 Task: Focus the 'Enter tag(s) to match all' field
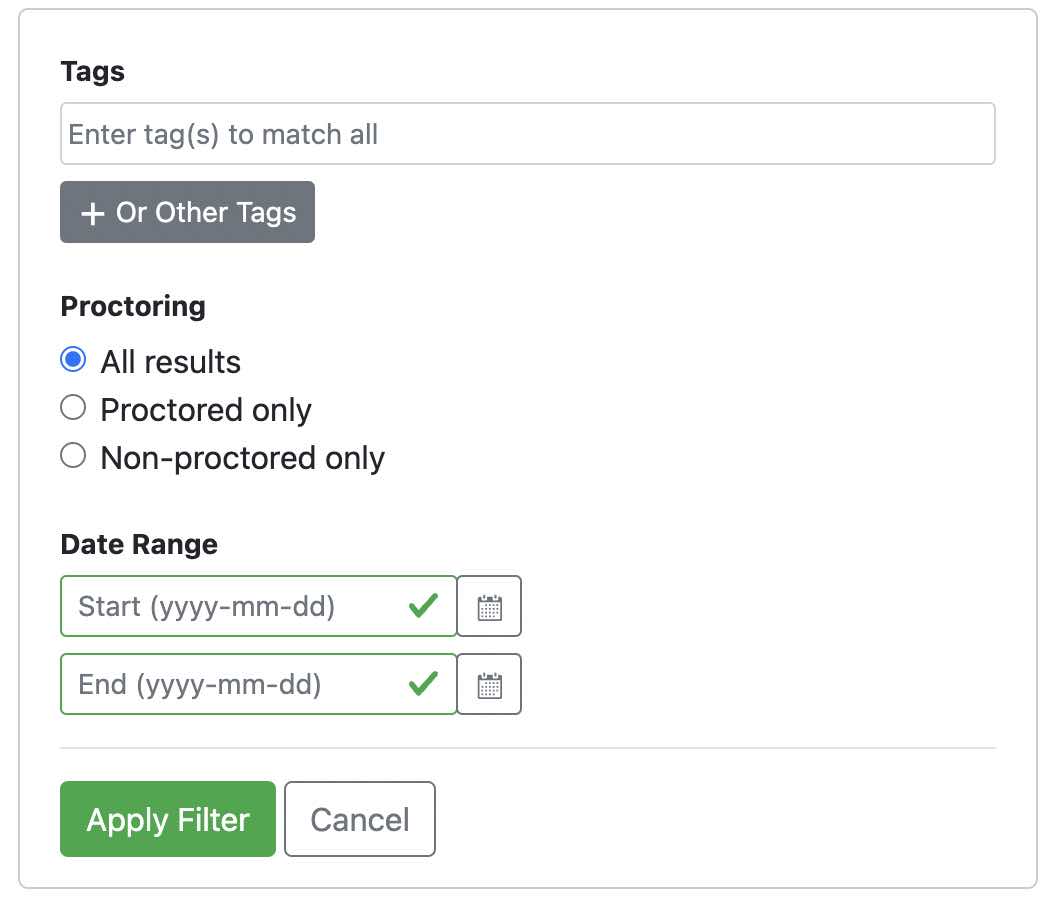(x=528, y=134)
